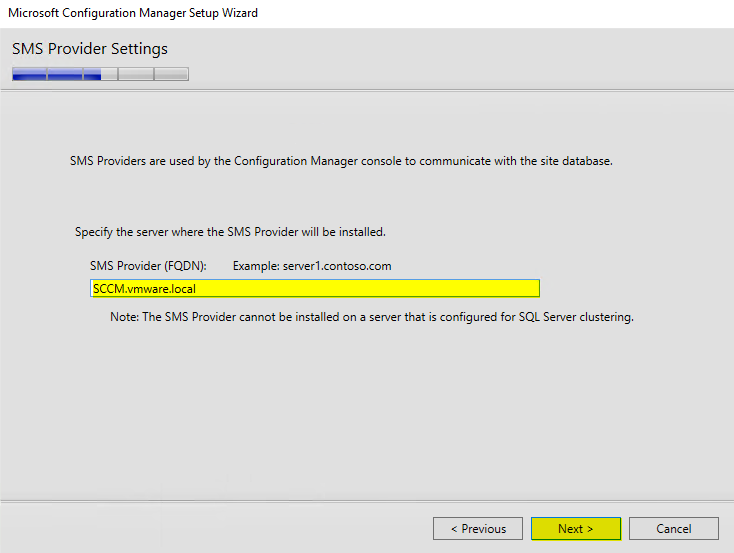Screen dimensions: 734x553
Task: Go back with the Previous button
Action: click(x=478, y=528)
